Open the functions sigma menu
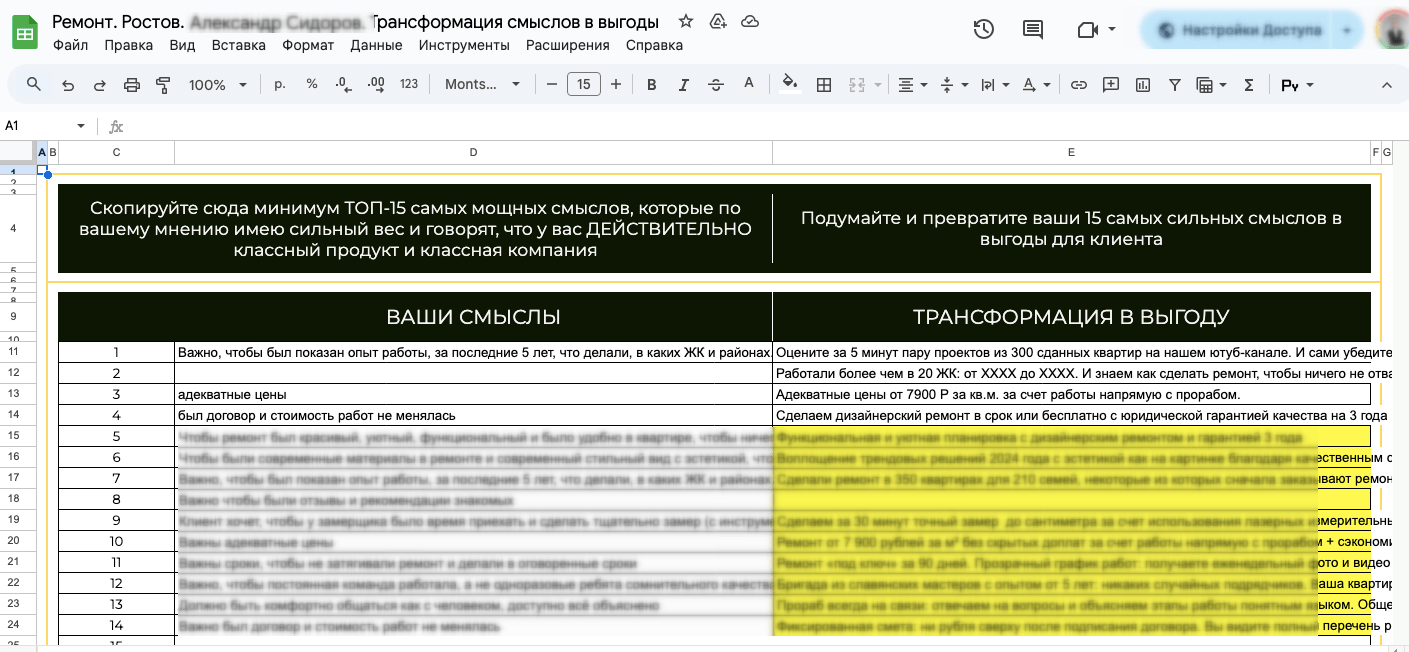Viewport: 1409px width, 652px height. coord(1248,85)
